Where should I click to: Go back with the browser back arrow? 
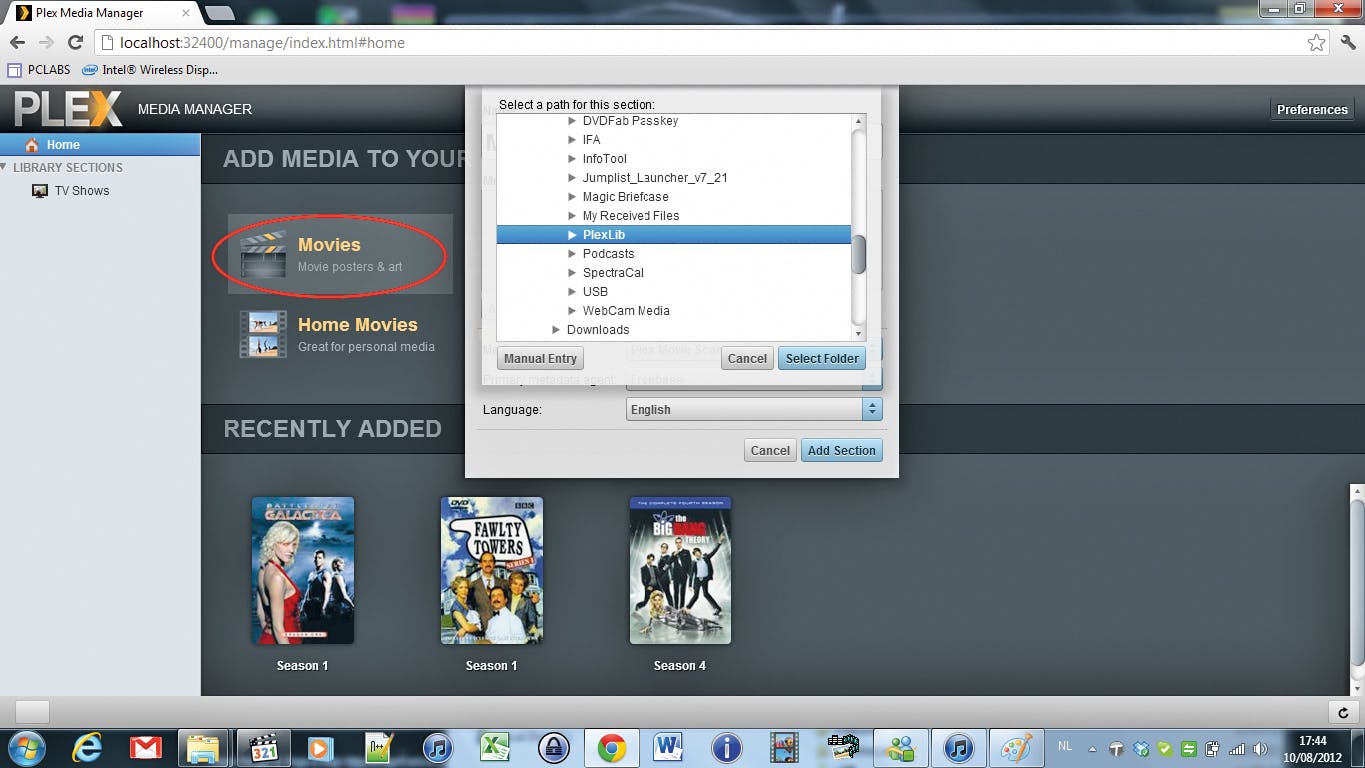pos(17,43)
